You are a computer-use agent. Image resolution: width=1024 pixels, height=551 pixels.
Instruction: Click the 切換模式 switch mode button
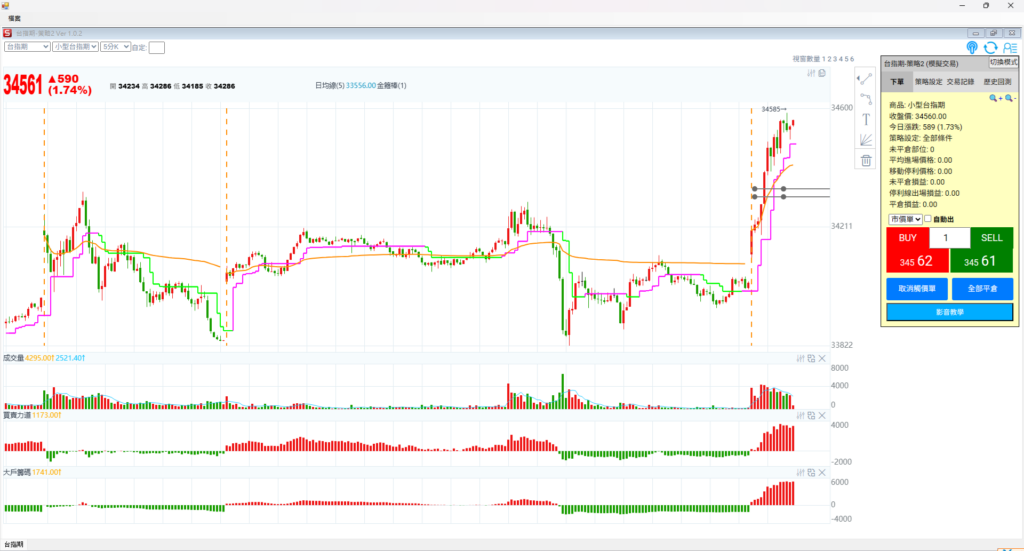point(1003,62)
